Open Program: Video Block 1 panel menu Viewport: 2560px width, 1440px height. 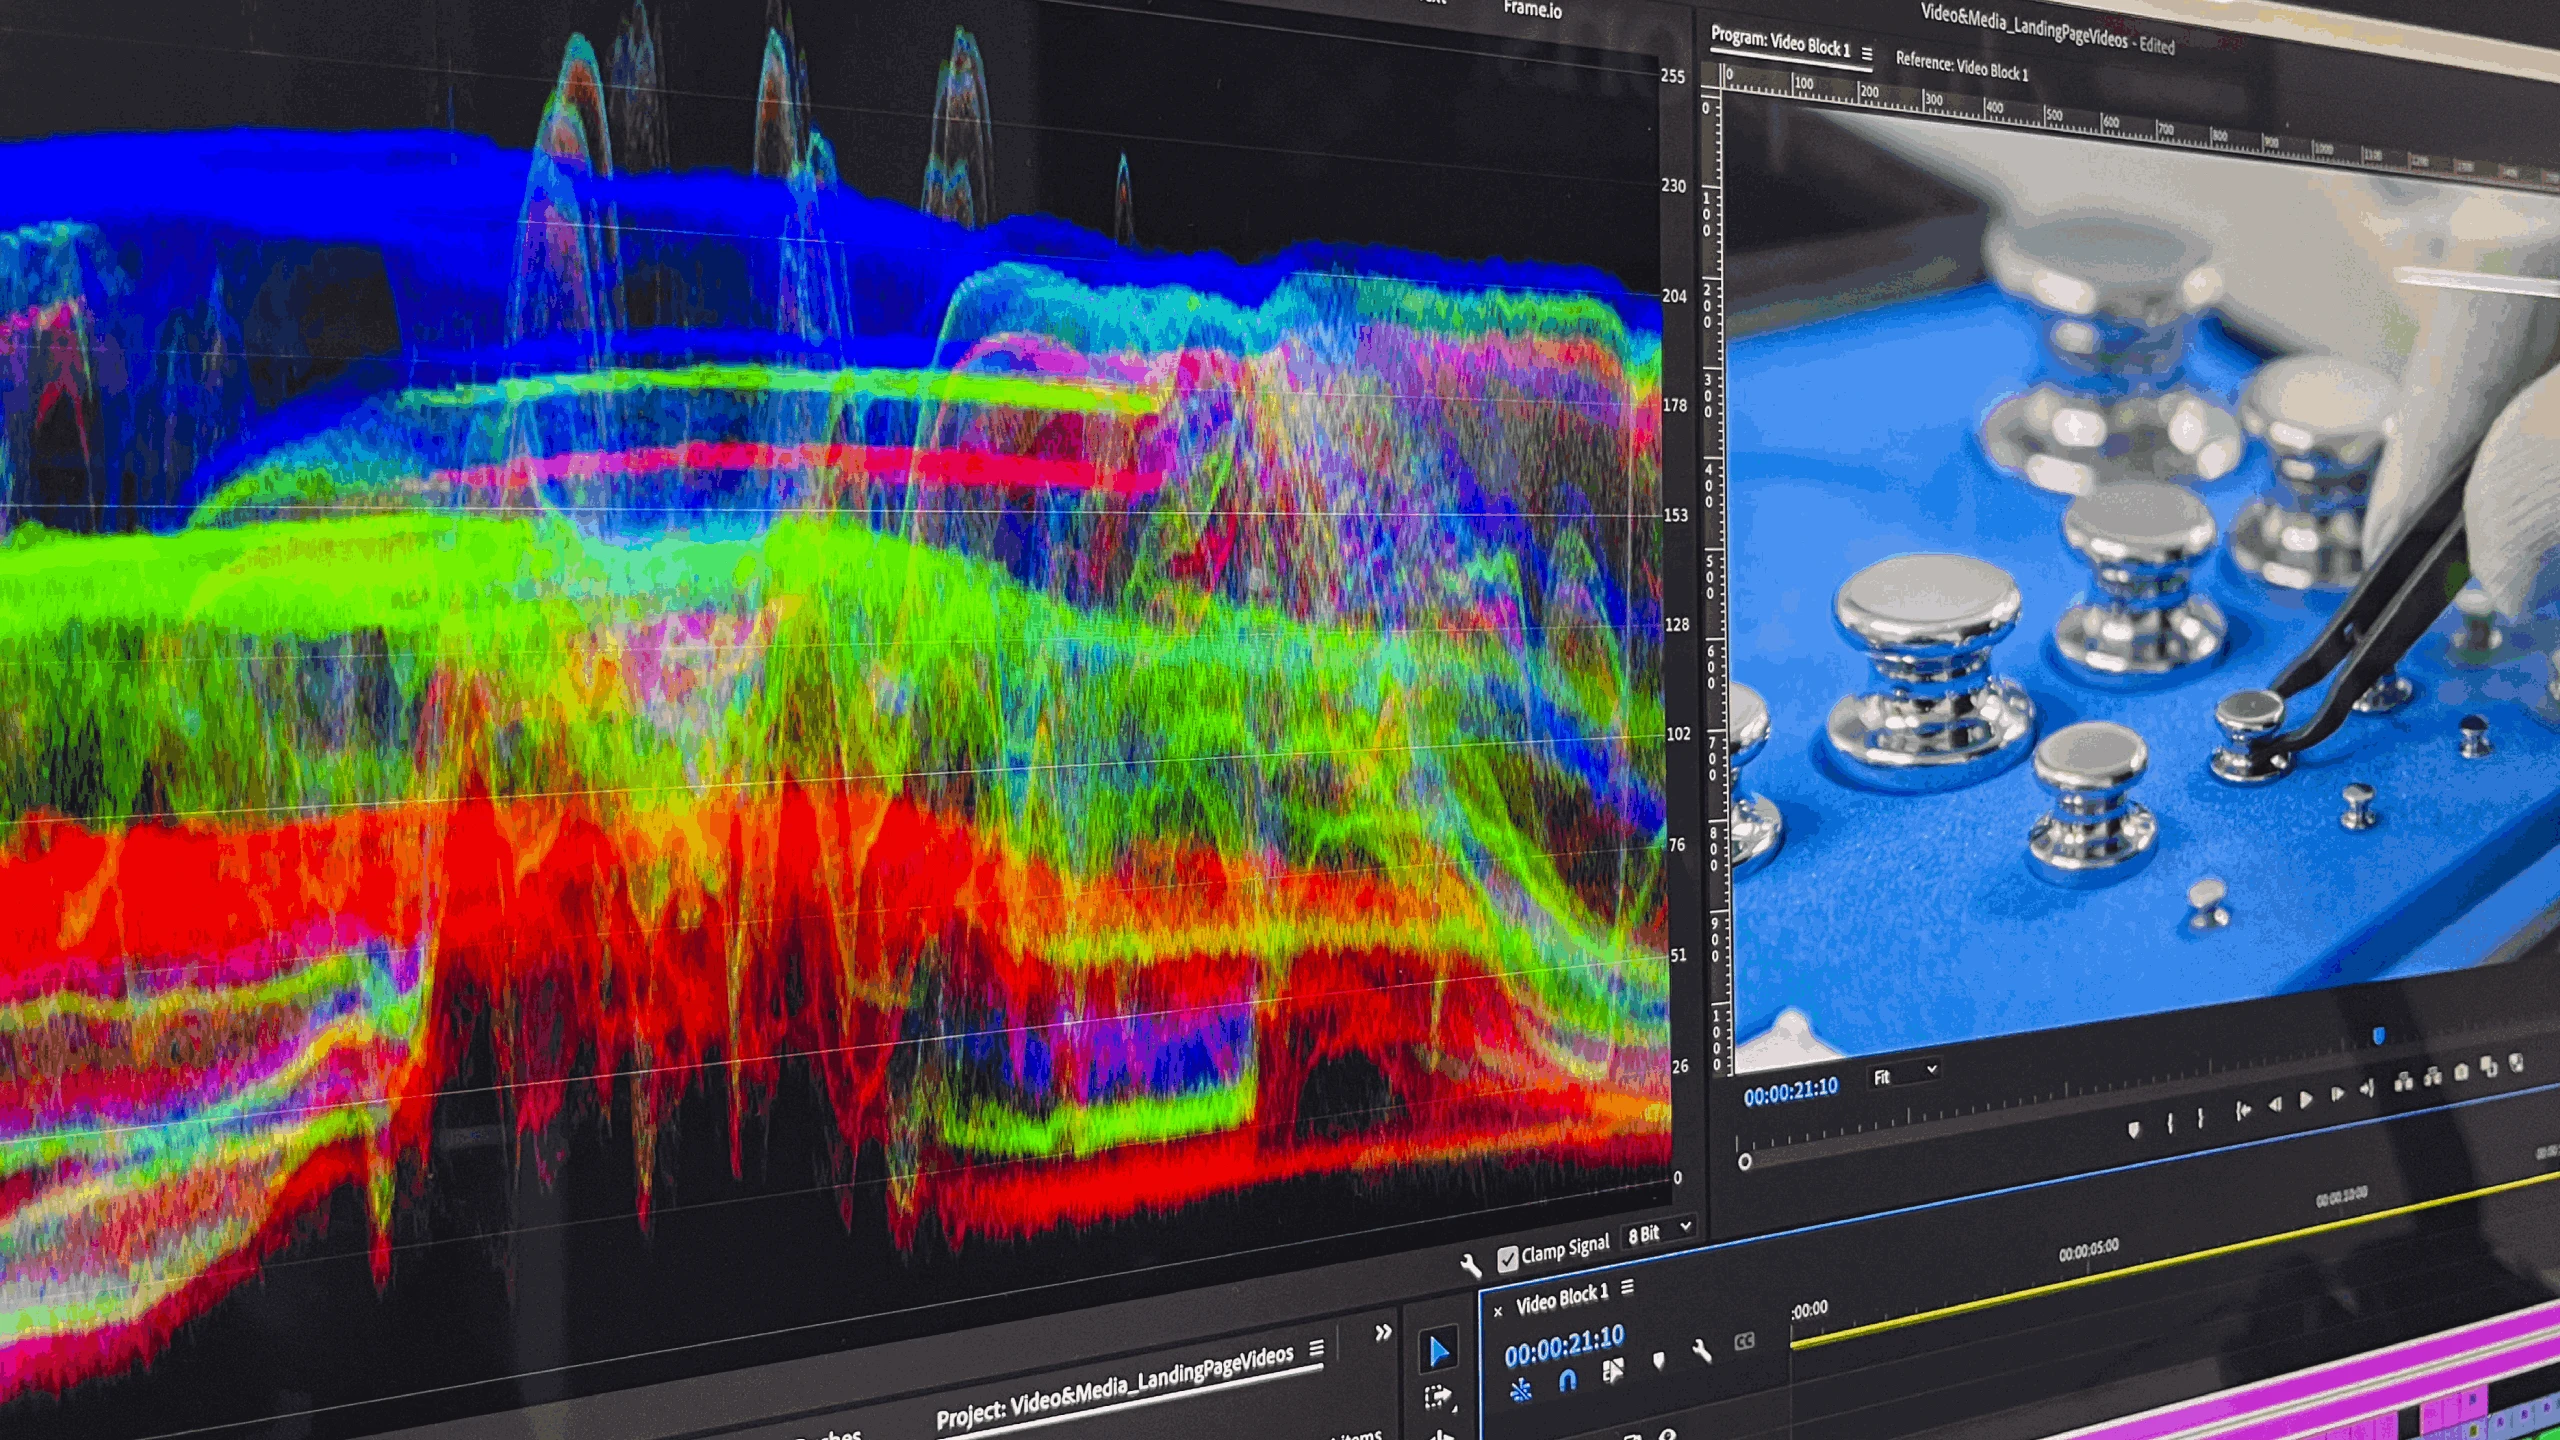coord(1866,53)
